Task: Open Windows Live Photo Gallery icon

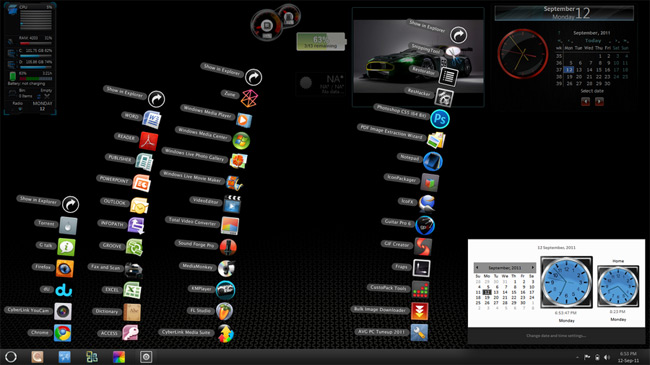Action: 239,161
